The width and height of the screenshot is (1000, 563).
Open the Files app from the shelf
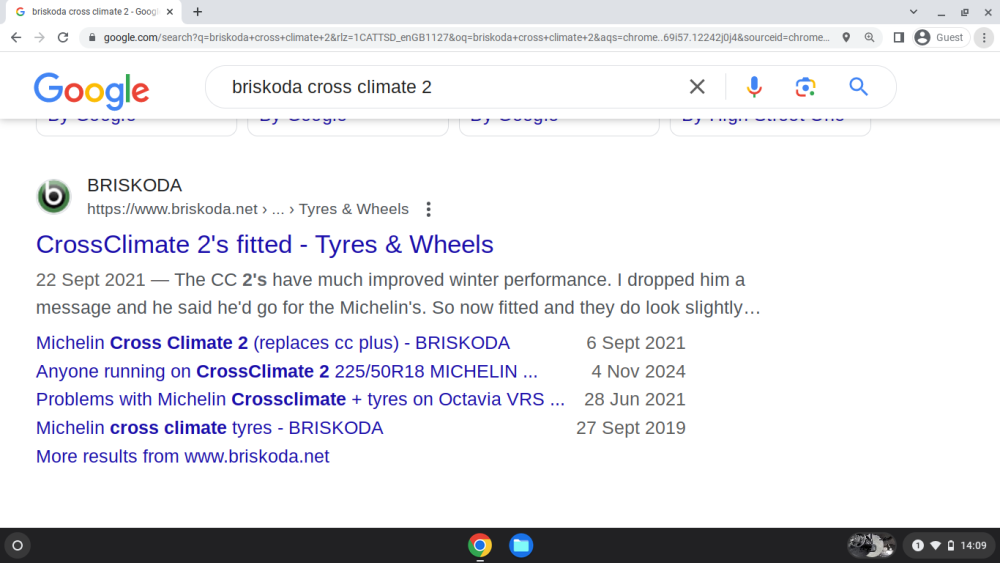click(x=521, y=545)
